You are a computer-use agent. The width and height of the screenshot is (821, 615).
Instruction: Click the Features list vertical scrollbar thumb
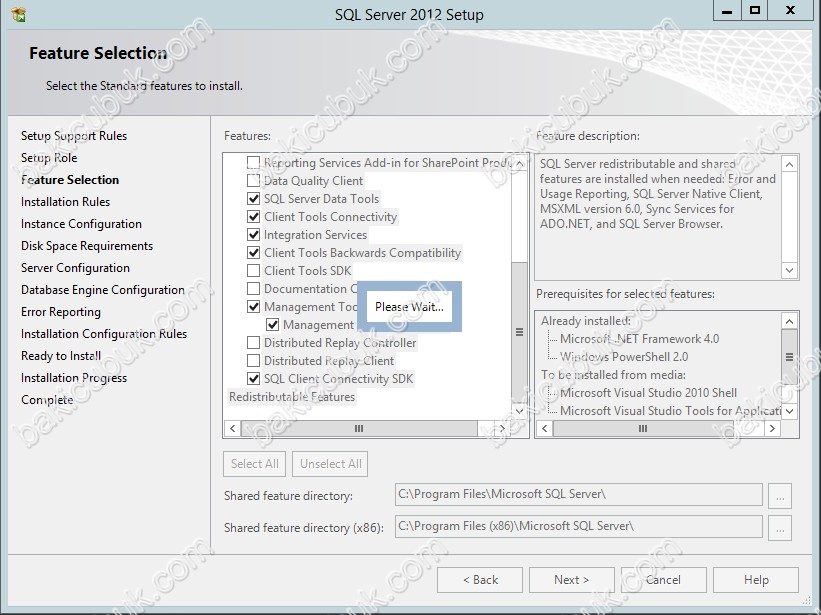519,332
